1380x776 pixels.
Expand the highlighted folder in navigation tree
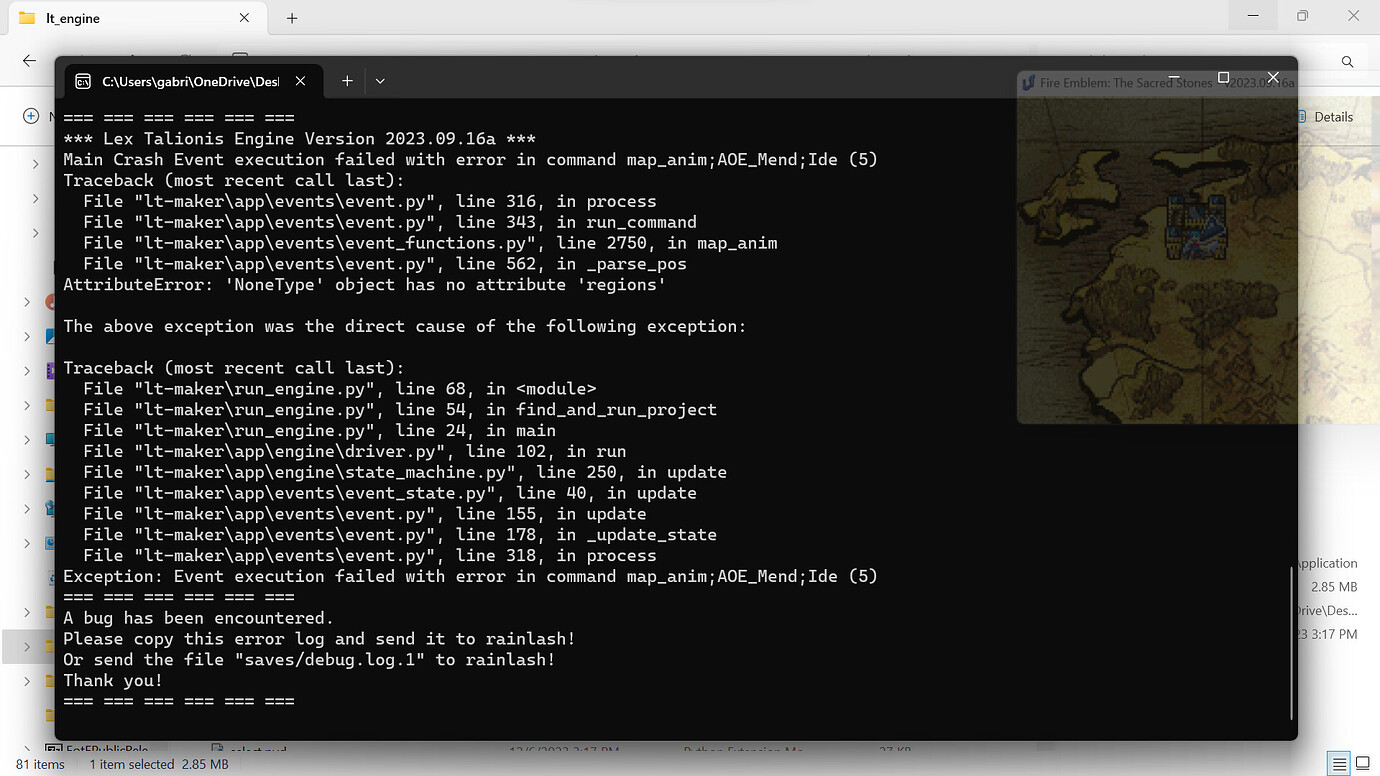pyautogui.click(x=28, y=647)
